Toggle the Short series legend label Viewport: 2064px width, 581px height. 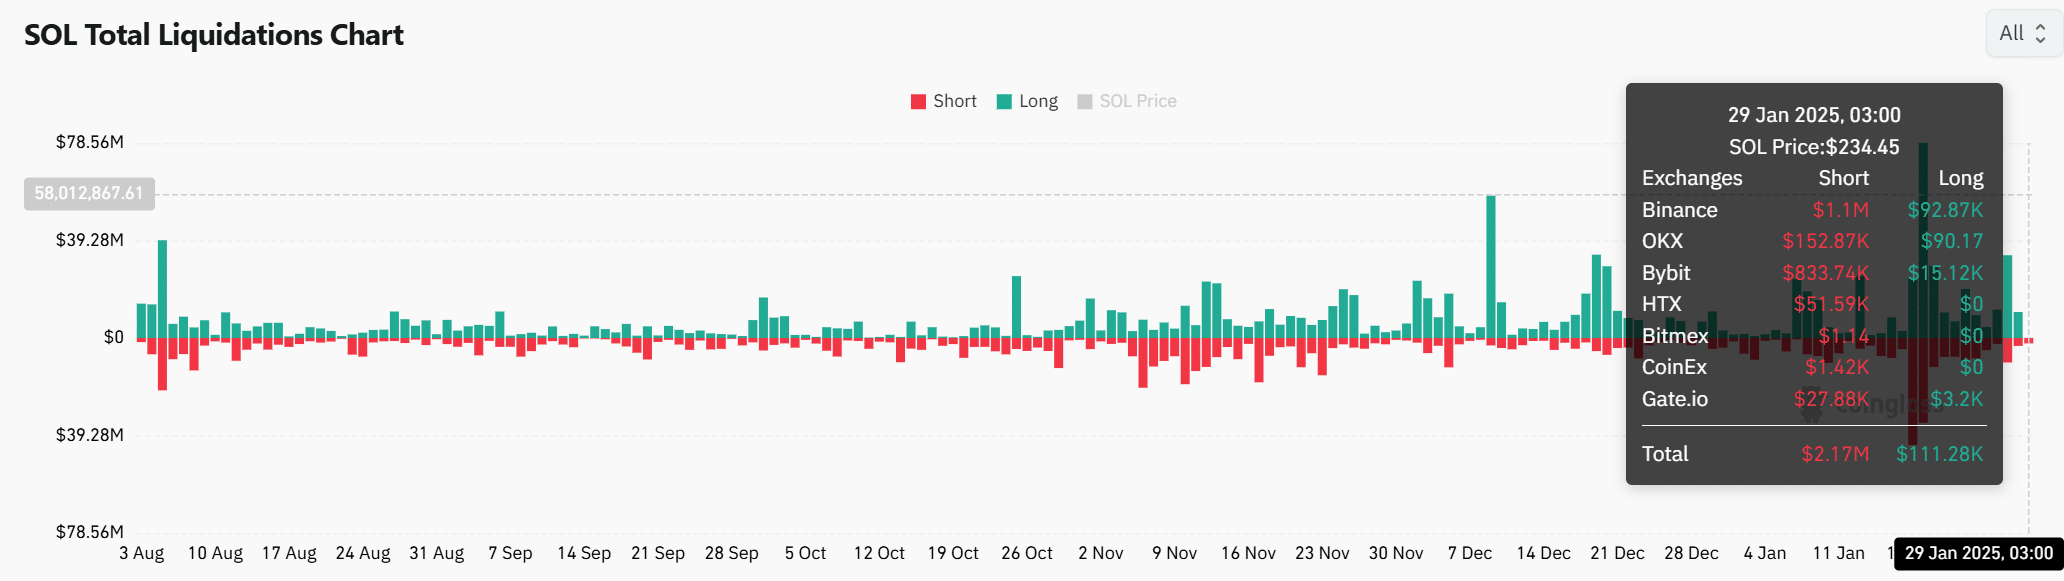(954, 101)
